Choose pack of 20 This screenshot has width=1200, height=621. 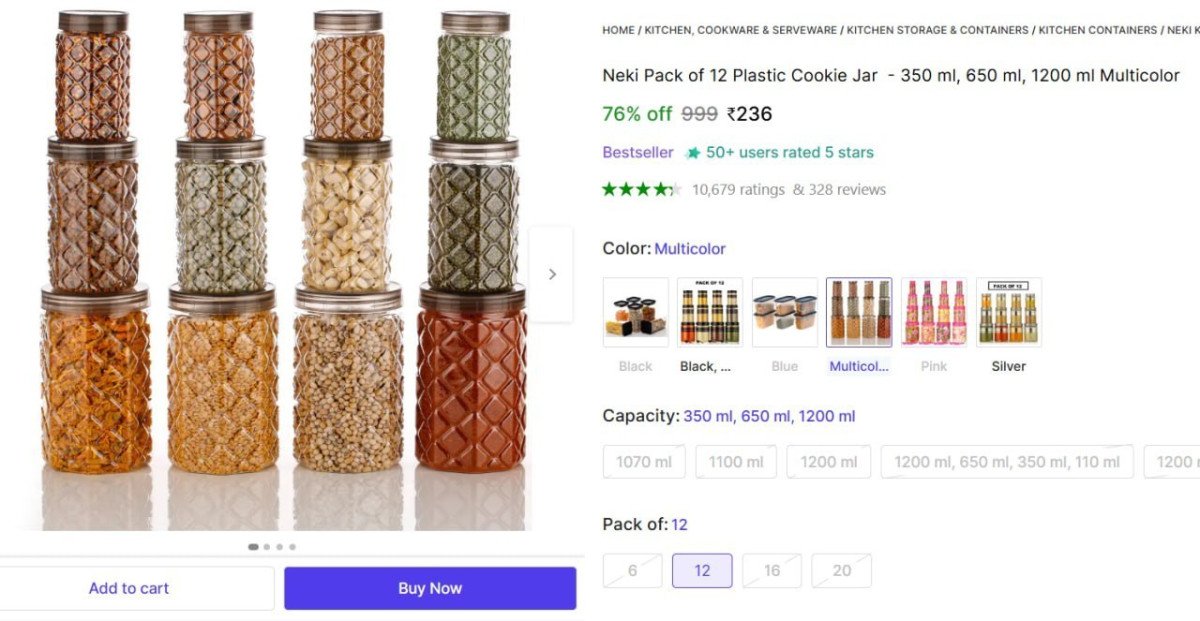[841, 570]
